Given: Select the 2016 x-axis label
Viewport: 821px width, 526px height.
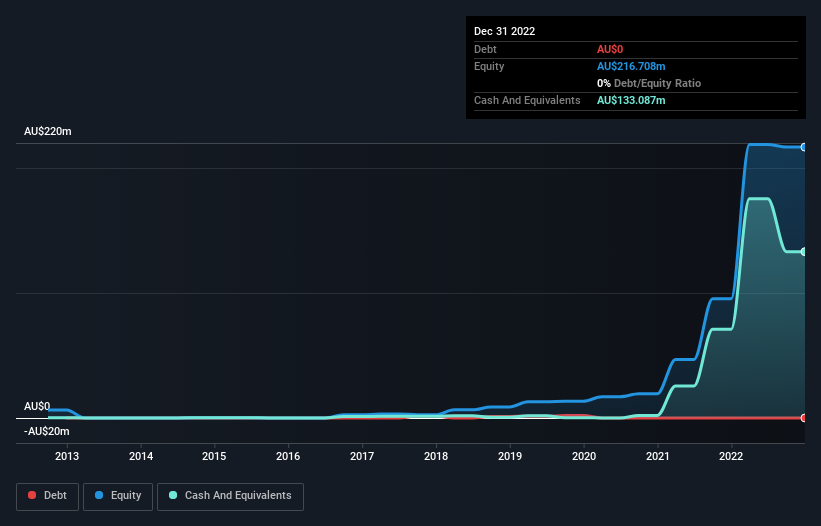Looking at the screenshot, I should coord(288,456).
